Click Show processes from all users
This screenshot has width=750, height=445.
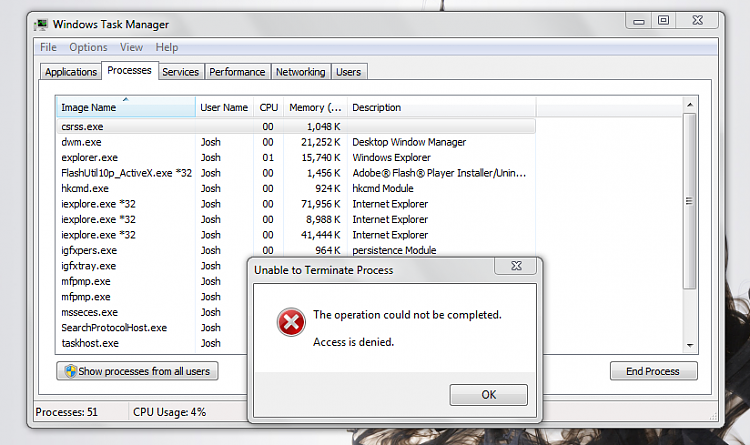click(x=137, y=371)
